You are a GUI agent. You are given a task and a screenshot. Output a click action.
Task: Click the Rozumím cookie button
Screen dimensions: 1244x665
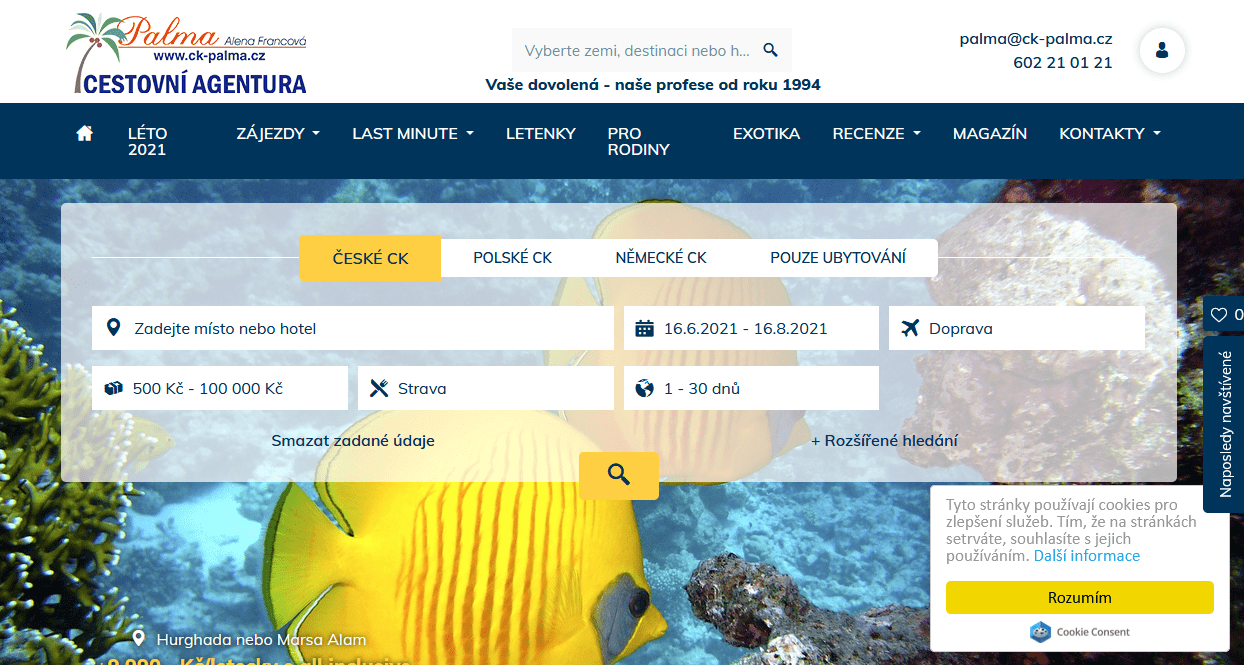point(1080,597)
